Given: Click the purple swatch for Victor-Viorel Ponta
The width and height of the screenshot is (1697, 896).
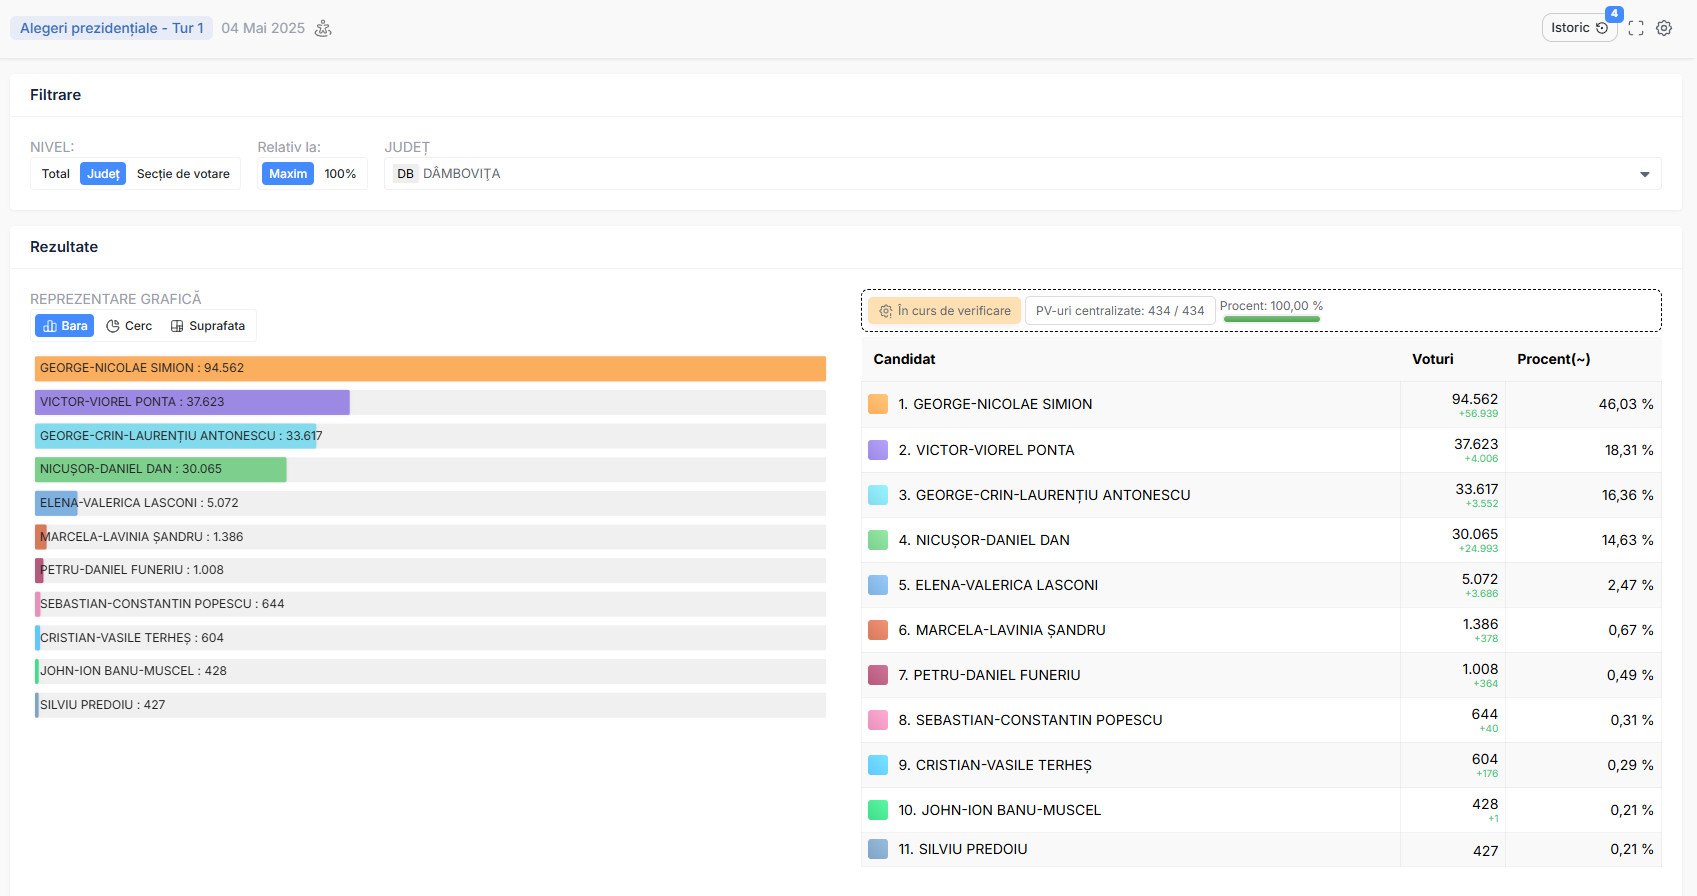Looking at the screenshot, I should [x=878, y=450].
